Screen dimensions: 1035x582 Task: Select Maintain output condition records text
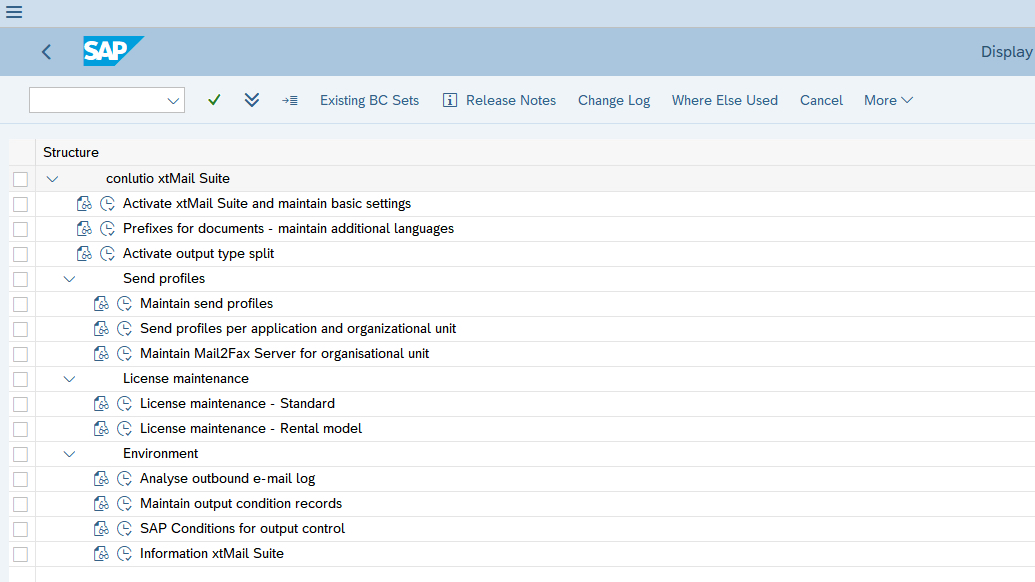[x=241, y=503]
